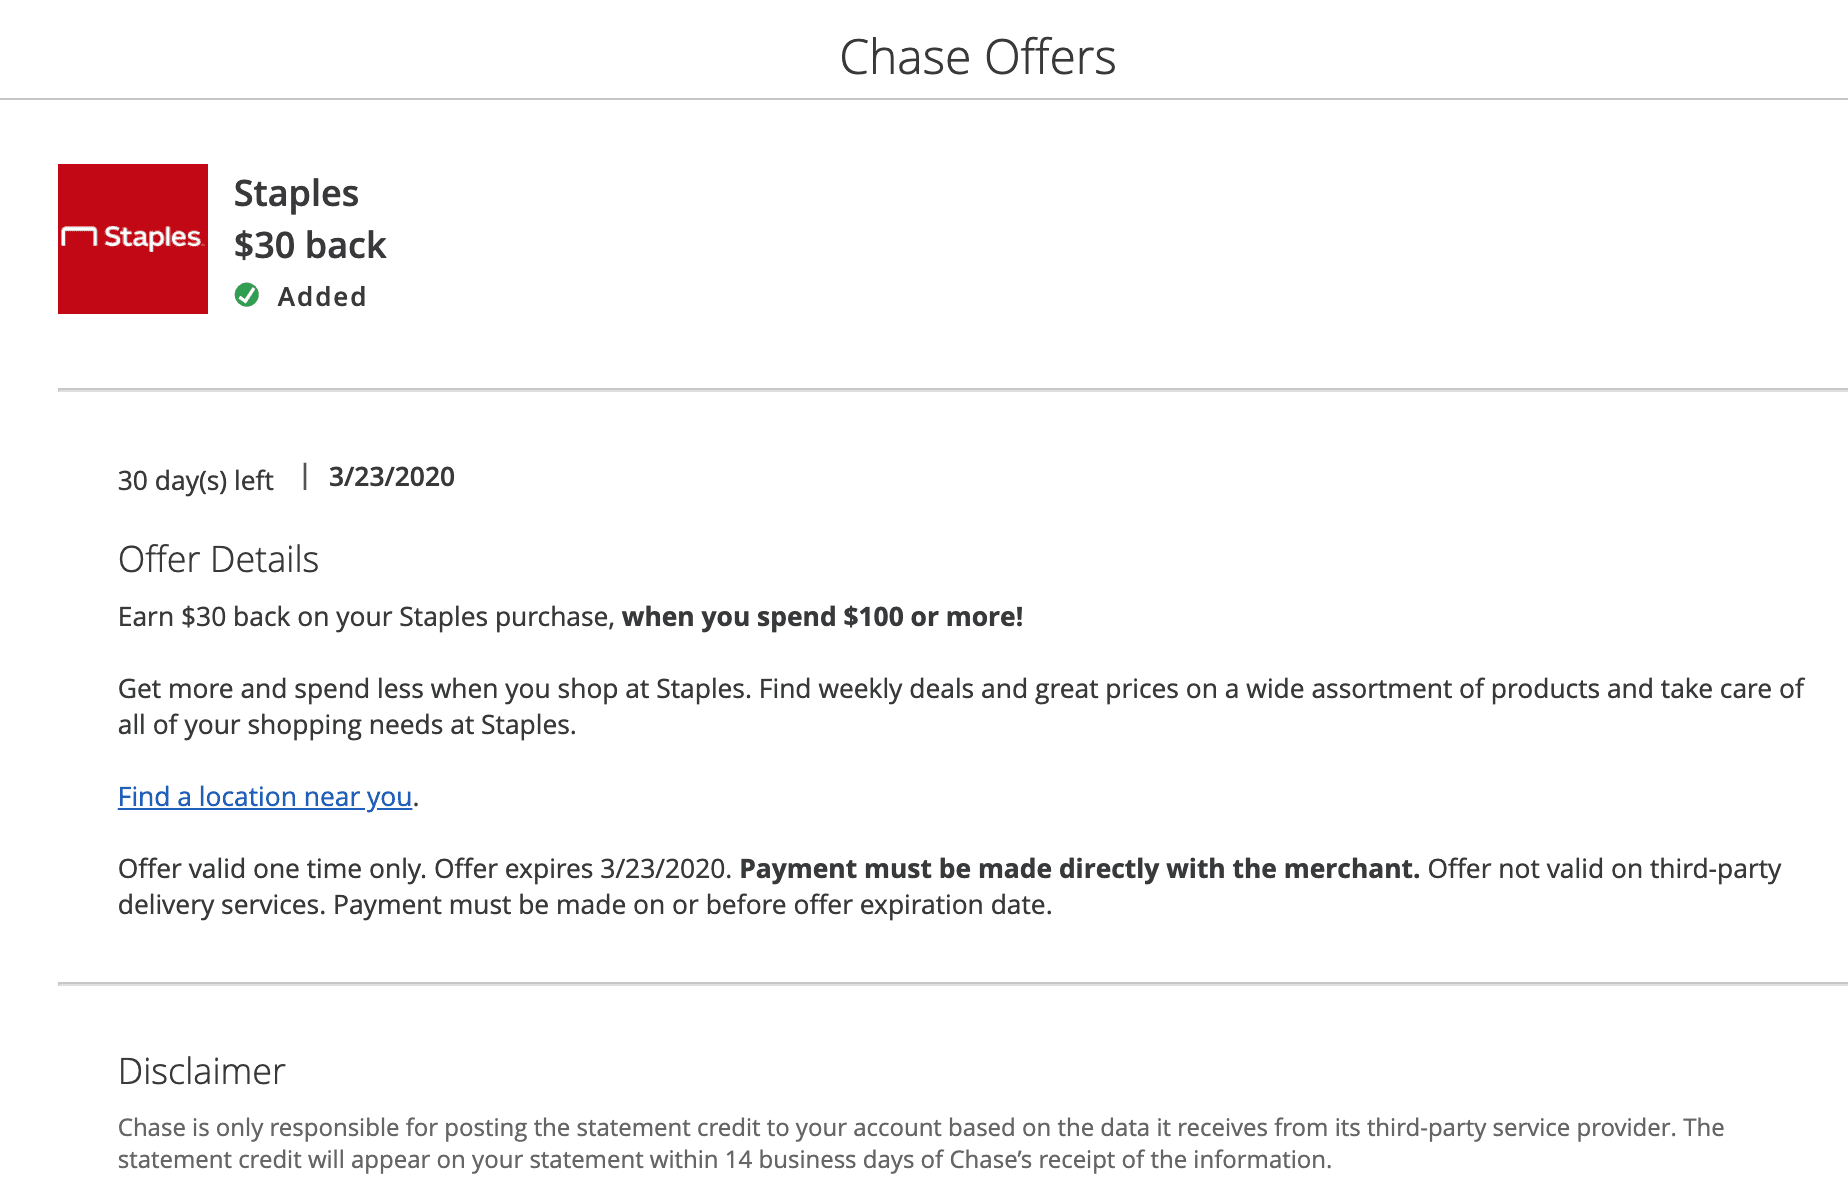The image size is (1848, 1202).
Task: Click the bold 3/23/2020 expiration date
Action: pyautogui.click(x=392, y=477)
